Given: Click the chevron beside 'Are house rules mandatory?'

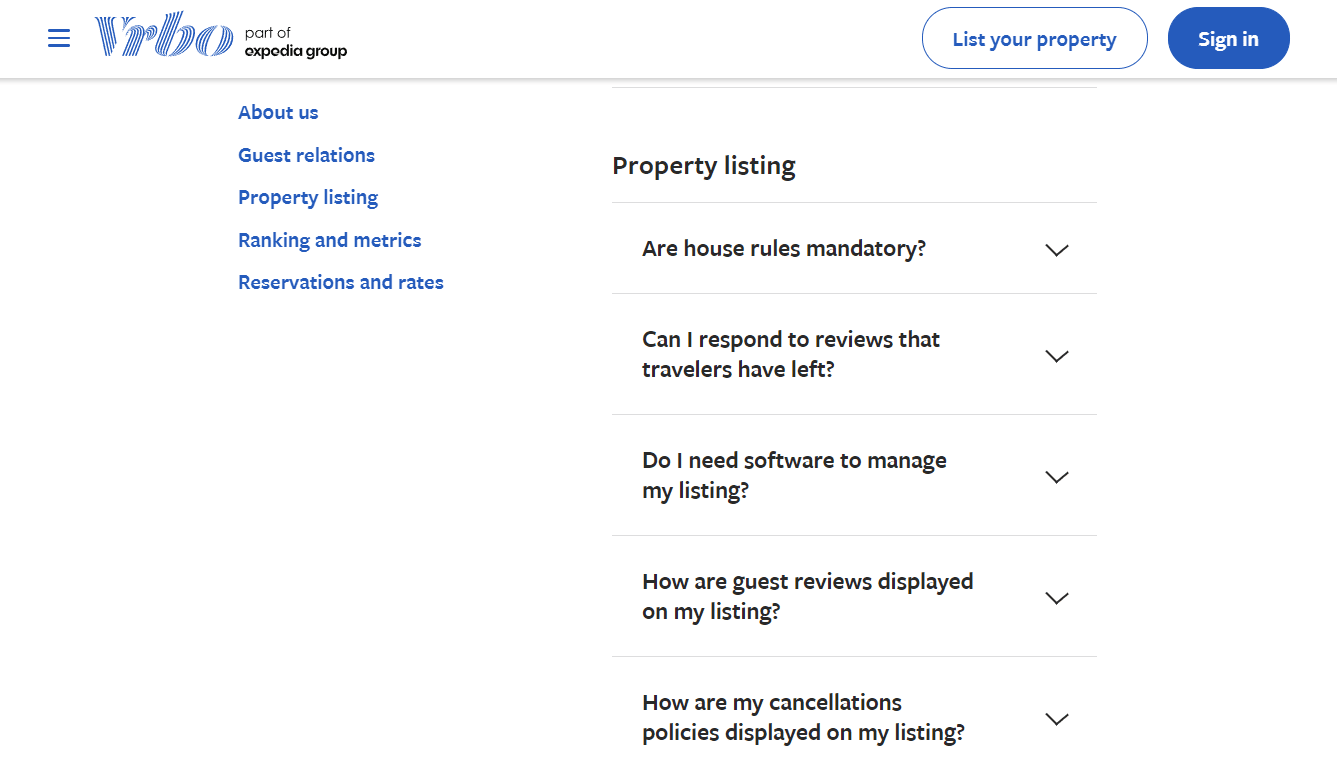Looking at the screenshot, I should point(1056,250).
